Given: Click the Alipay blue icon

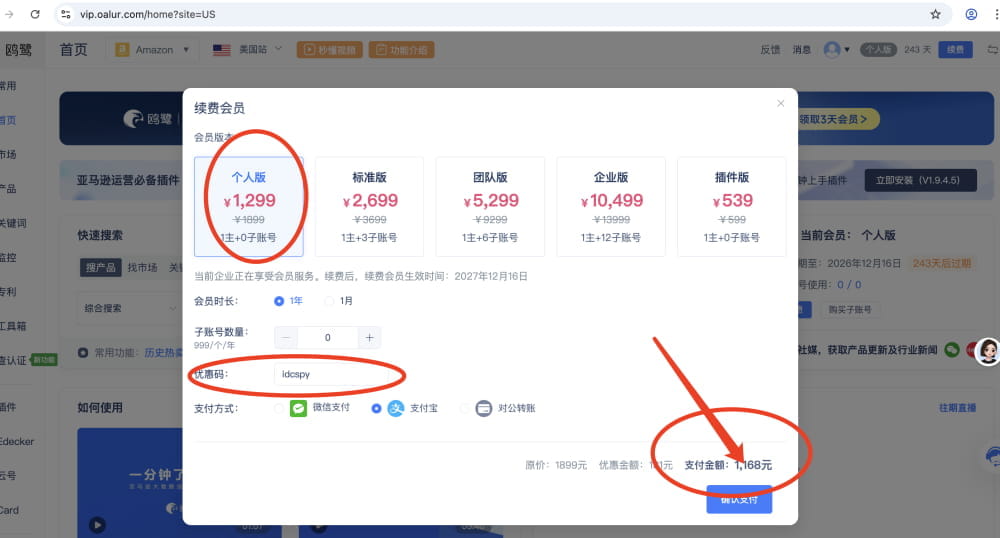Looking at the screenshot, I should (396, 408).
